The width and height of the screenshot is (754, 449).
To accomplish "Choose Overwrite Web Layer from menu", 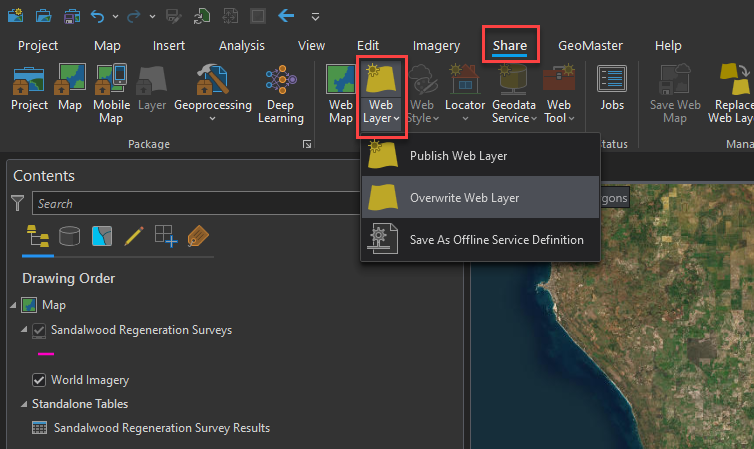I will (464, 198).
